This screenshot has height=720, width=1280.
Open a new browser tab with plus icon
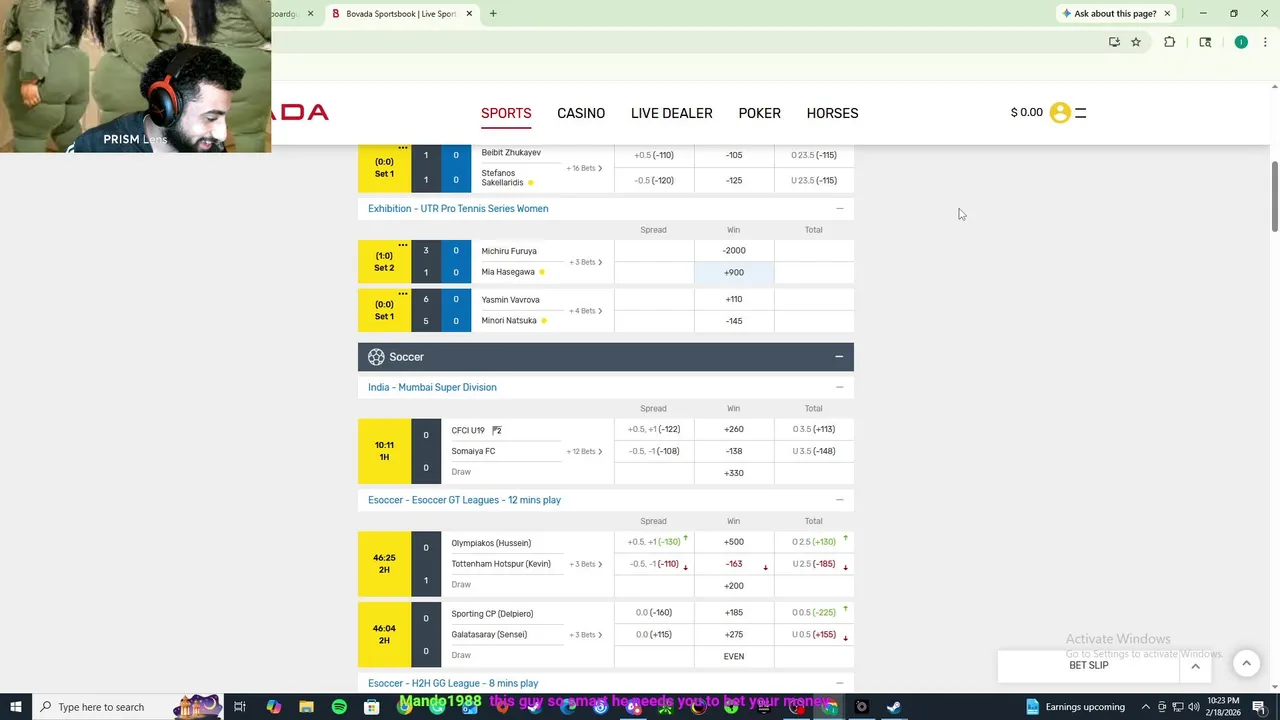(493, 14)
